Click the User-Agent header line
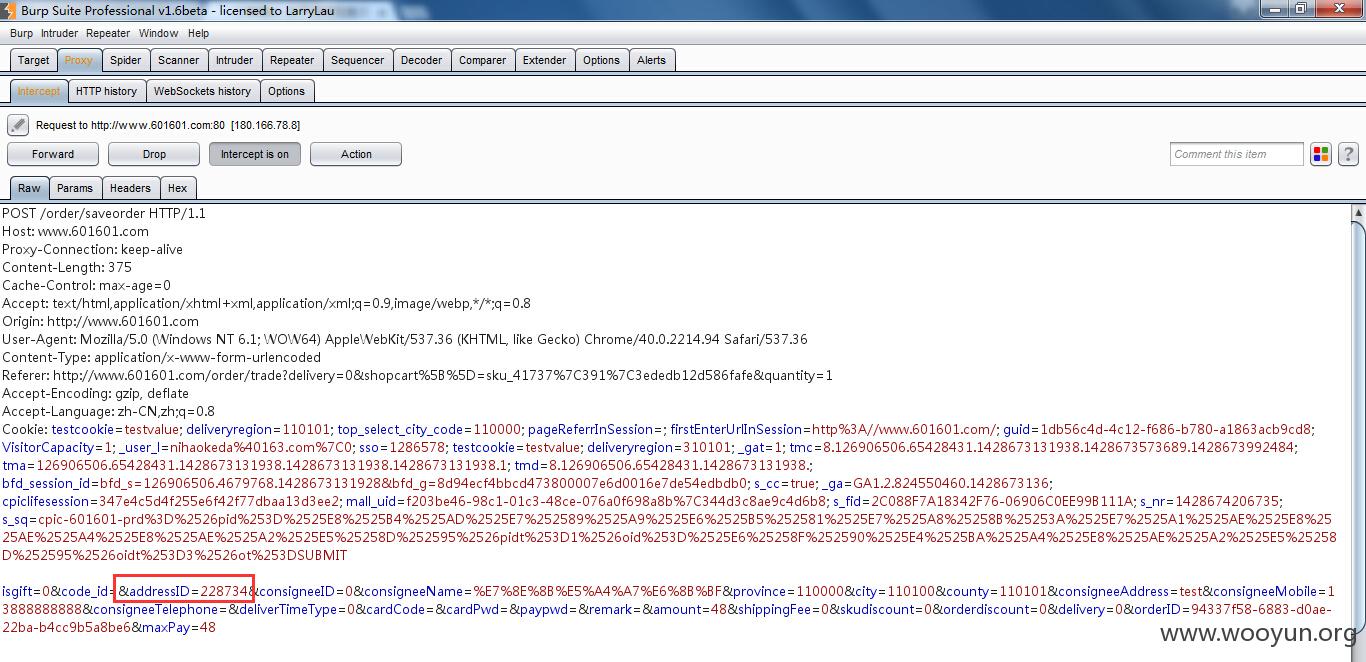1366x662 pixels. point(405,339)
